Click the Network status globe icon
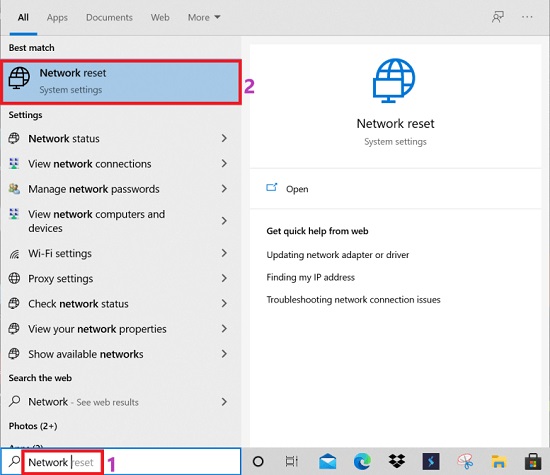The height and width of the screenshot is (475, 550). tap(14, 138)
